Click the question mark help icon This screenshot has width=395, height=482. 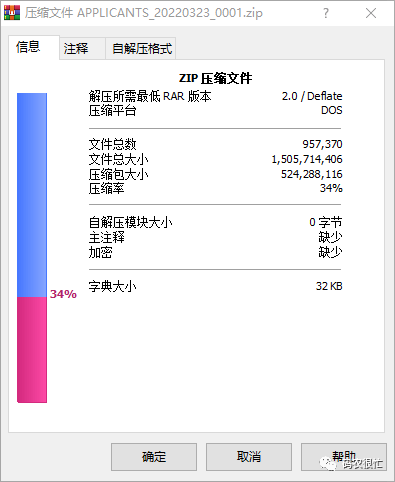326,13
